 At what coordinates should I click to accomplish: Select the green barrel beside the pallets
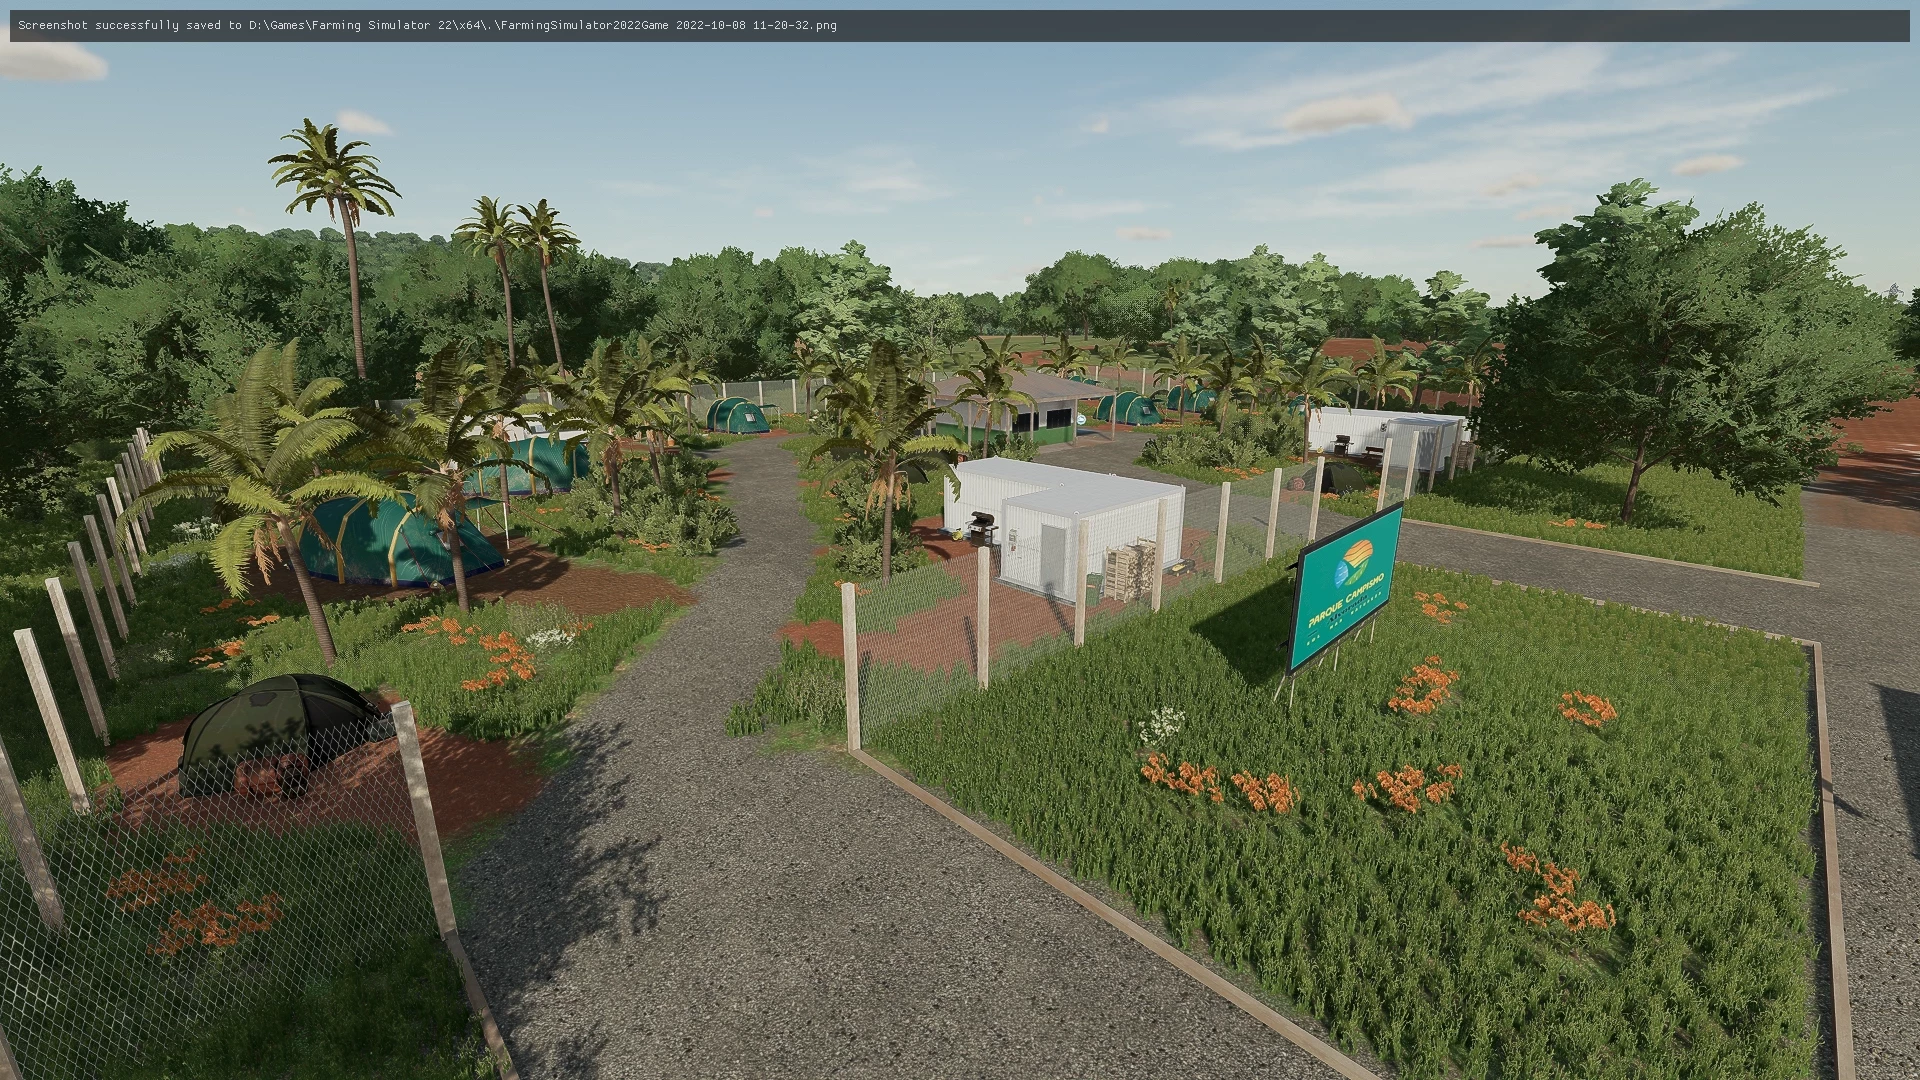click(x=1094, y=585)
